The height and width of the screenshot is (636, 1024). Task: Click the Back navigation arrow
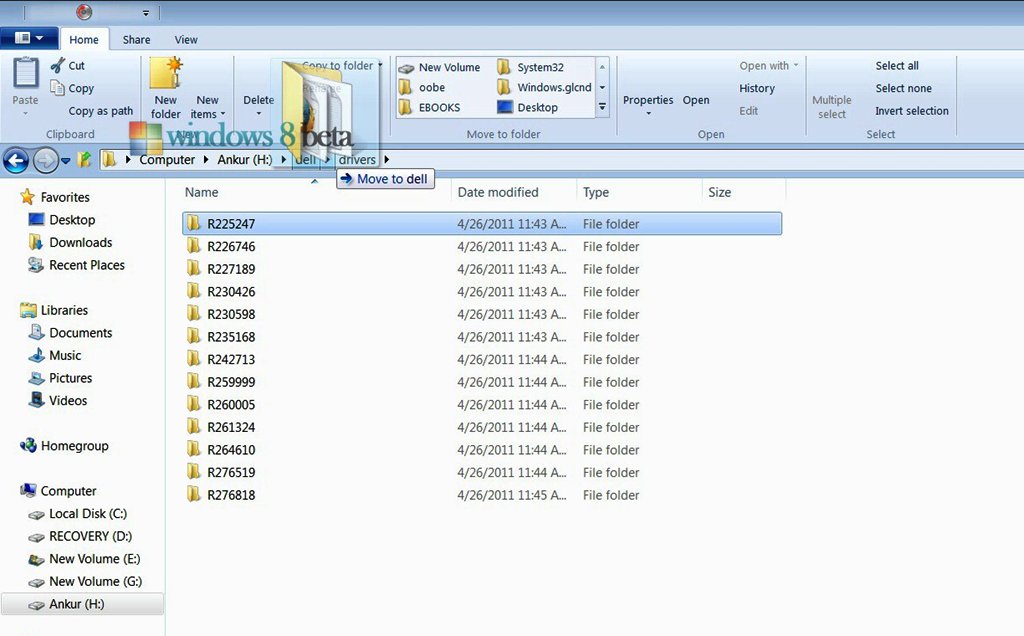click(16, 160)
